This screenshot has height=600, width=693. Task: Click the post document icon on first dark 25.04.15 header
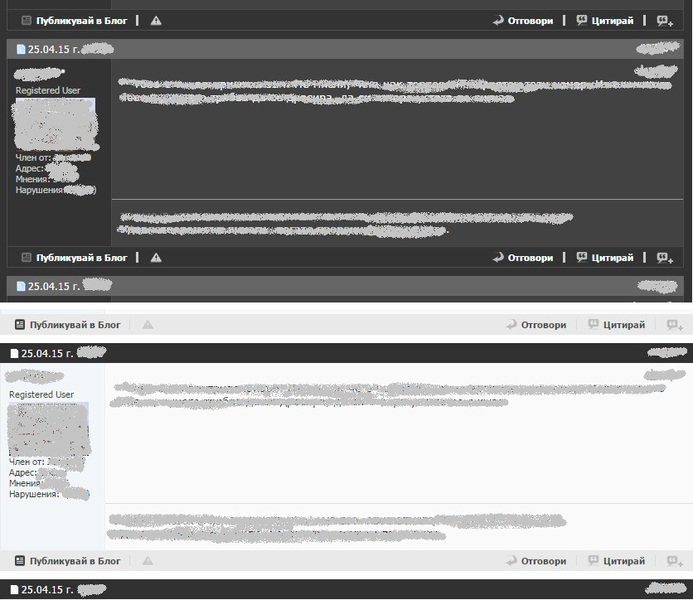(x=21, y=48)
